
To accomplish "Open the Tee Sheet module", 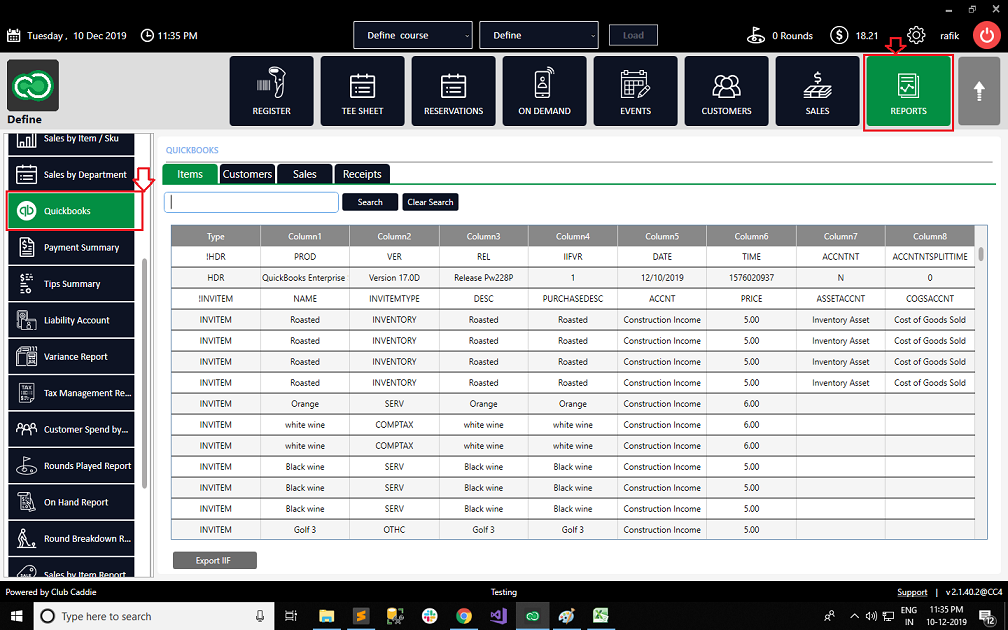I will pos(363,91).
